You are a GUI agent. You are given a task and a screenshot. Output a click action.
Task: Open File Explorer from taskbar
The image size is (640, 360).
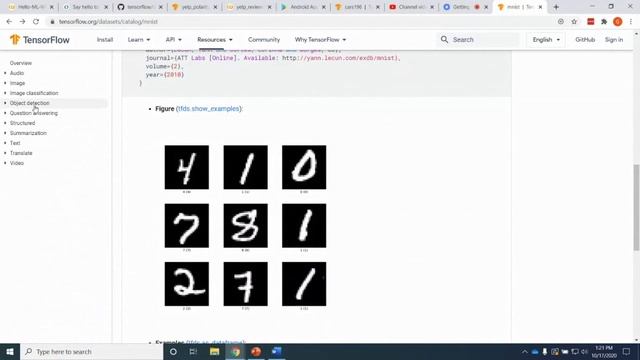tap(214, 351)
